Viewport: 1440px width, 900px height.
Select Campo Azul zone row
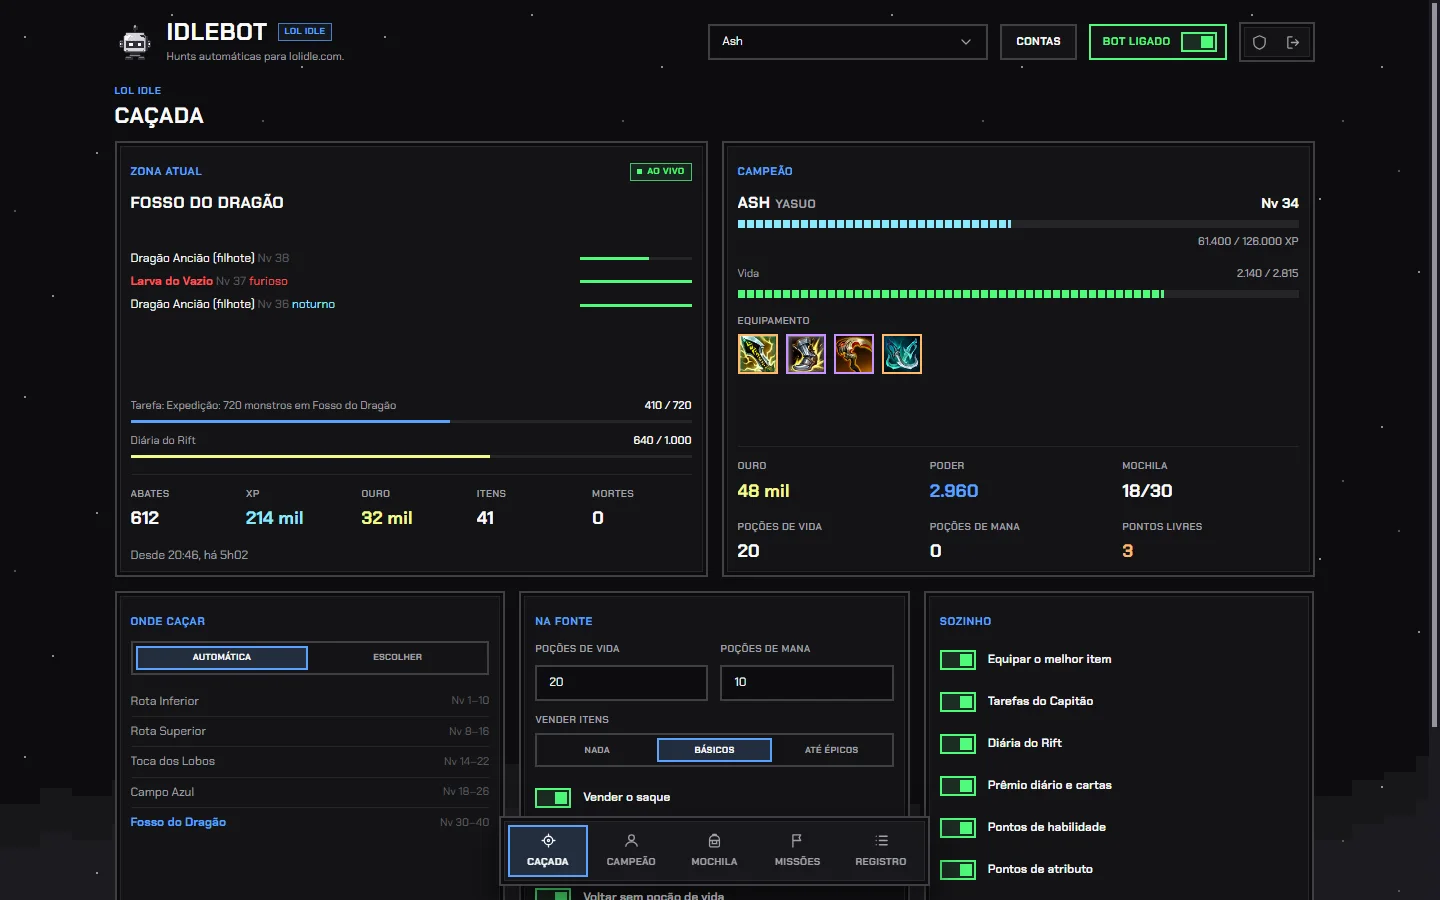tap(310, 792)
